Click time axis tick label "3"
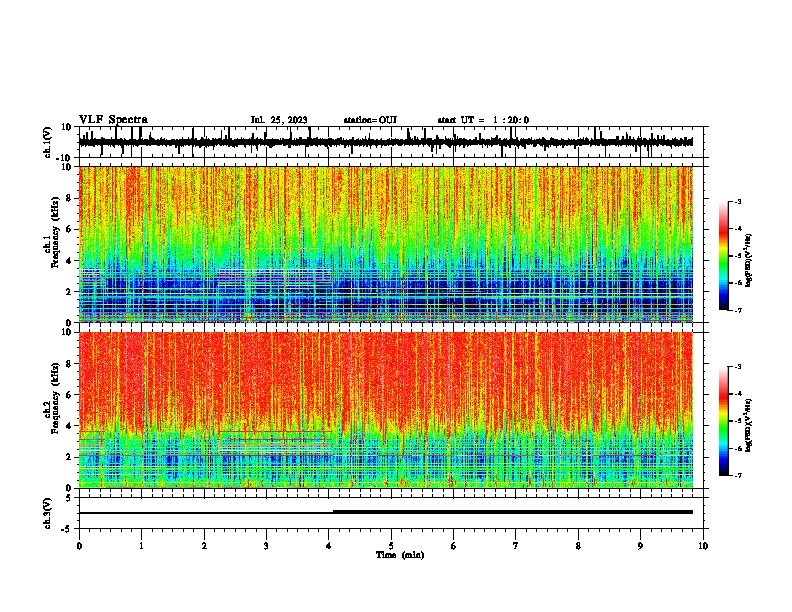The height and width of the screenshot is (612, 792). coord(266,545)
